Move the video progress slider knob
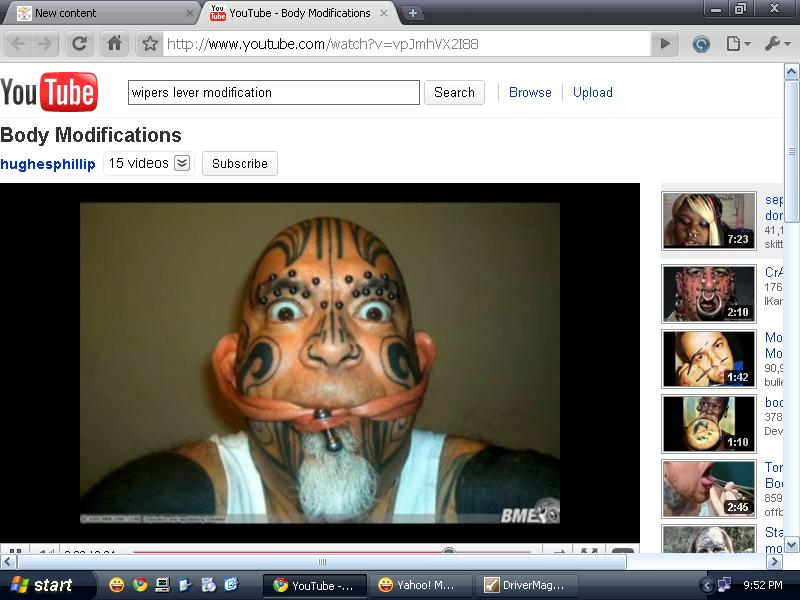Viewport: 800px width, 600px height. click(x=448, y=551)
